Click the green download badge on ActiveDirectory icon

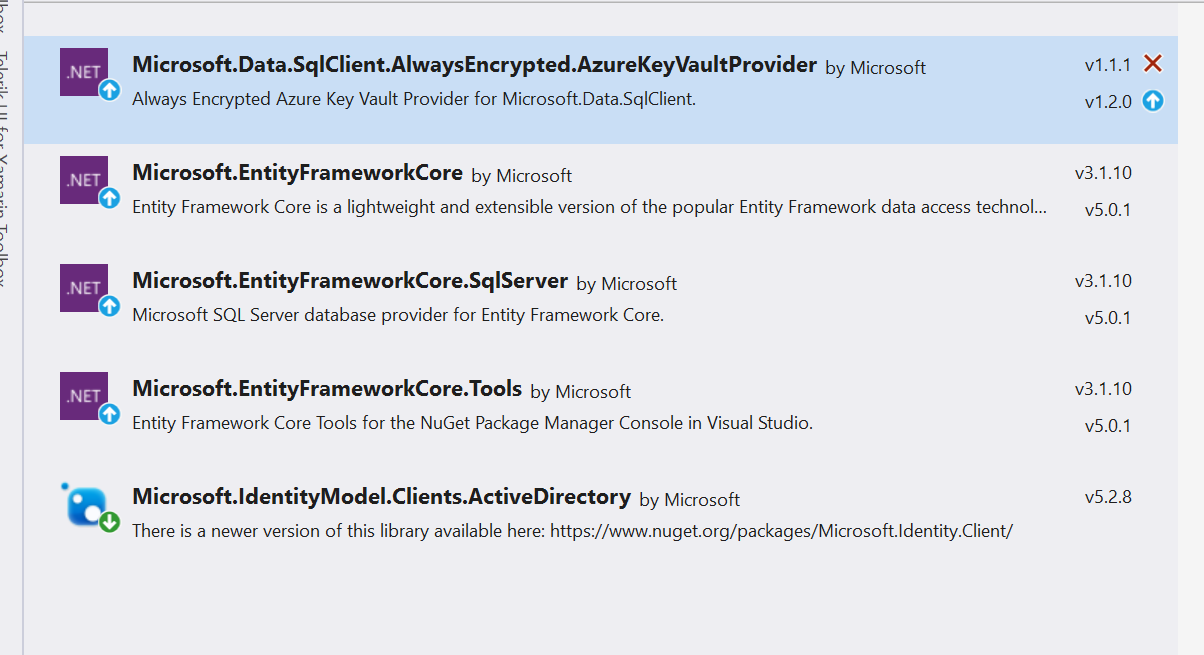click(109, 522)
